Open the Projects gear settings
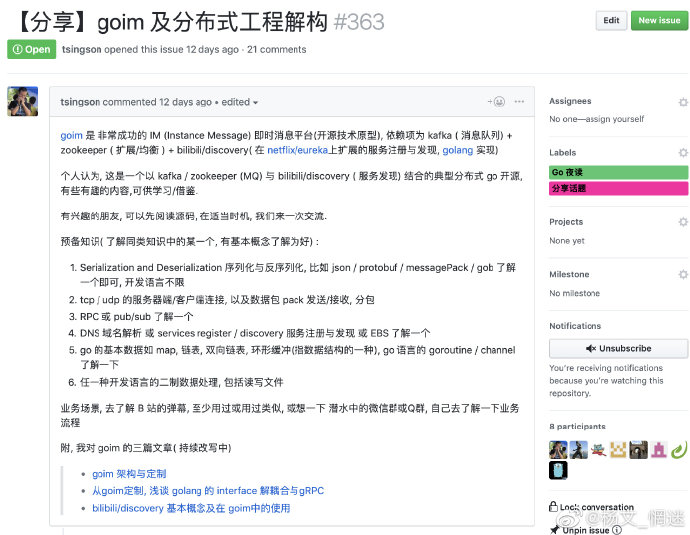 [683, 222]
